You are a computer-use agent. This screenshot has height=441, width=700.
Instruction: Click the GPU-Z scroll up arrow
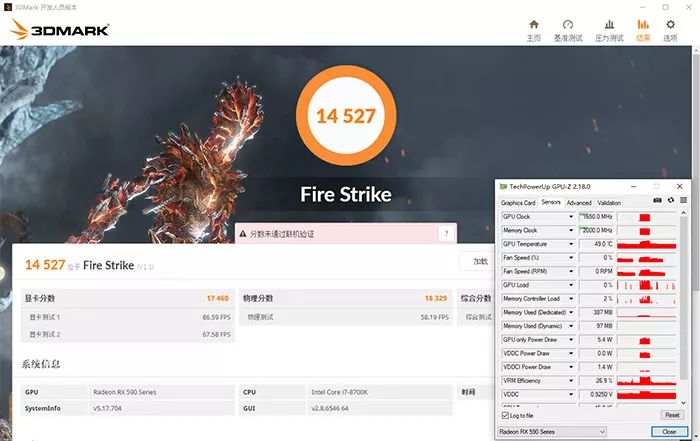(683, 213)
